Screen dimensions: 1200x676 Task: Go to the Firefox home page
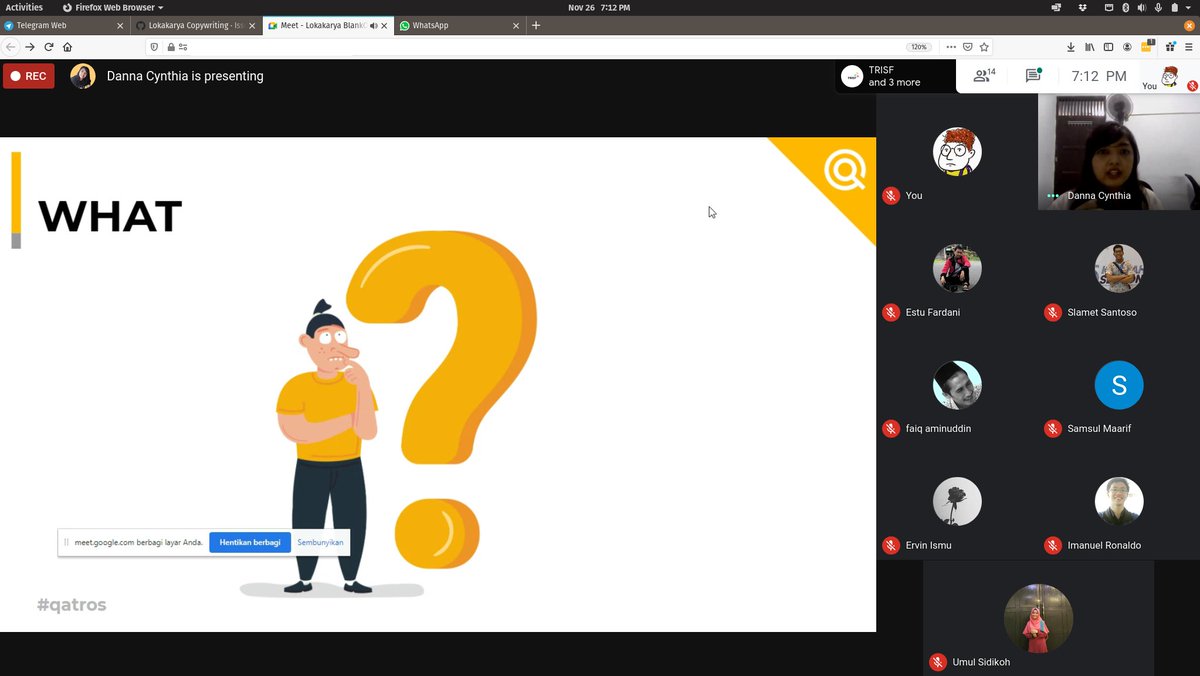67,47
